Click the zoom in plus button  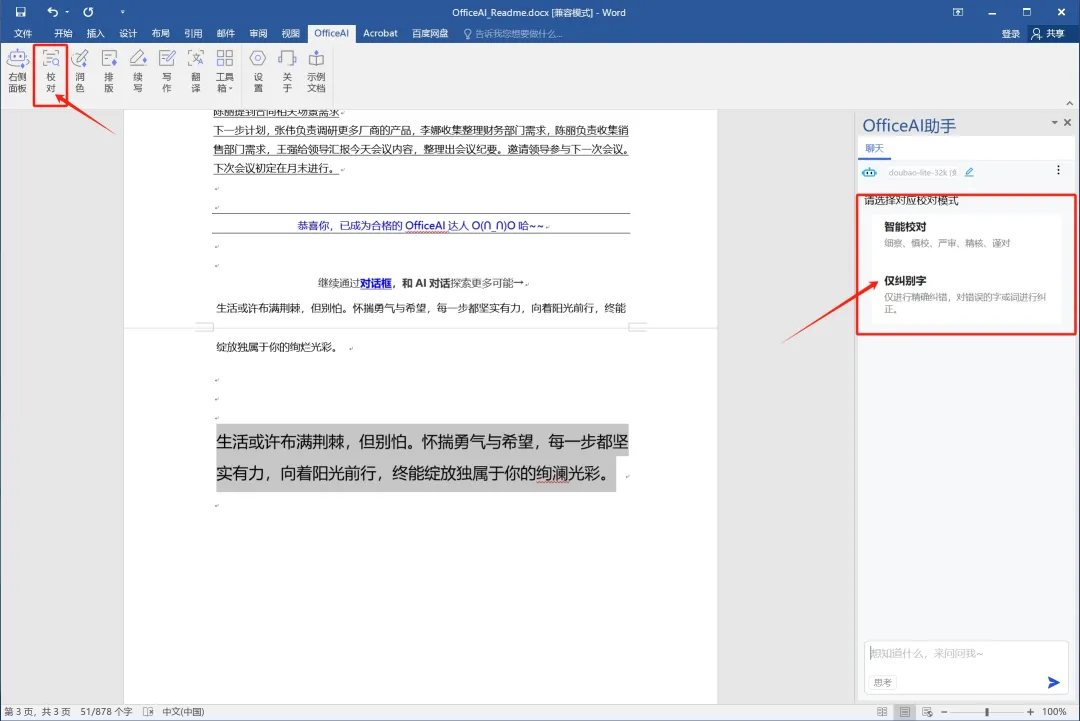click(x=1030, y=712)
